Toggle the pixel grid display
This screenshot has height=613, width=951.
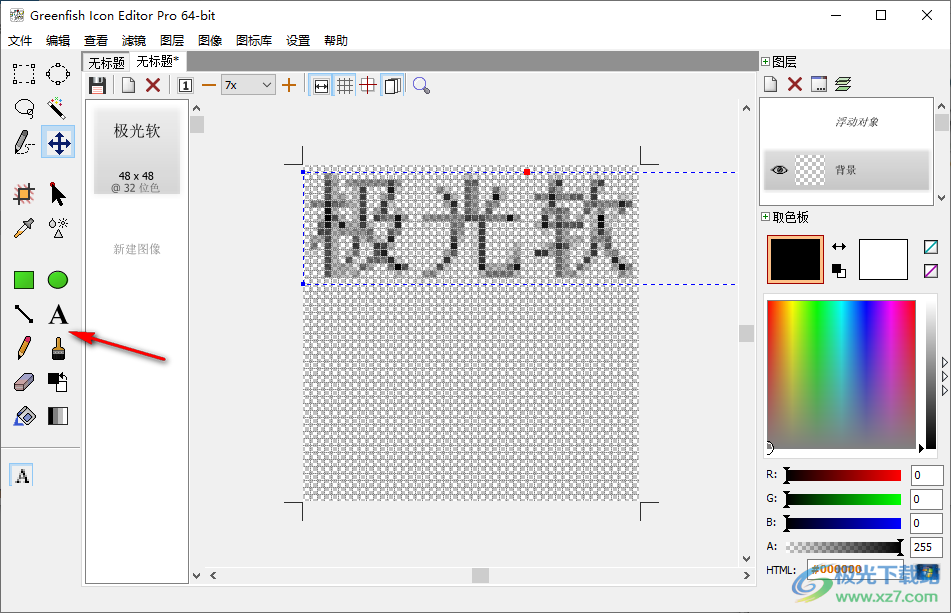(344, 86)
